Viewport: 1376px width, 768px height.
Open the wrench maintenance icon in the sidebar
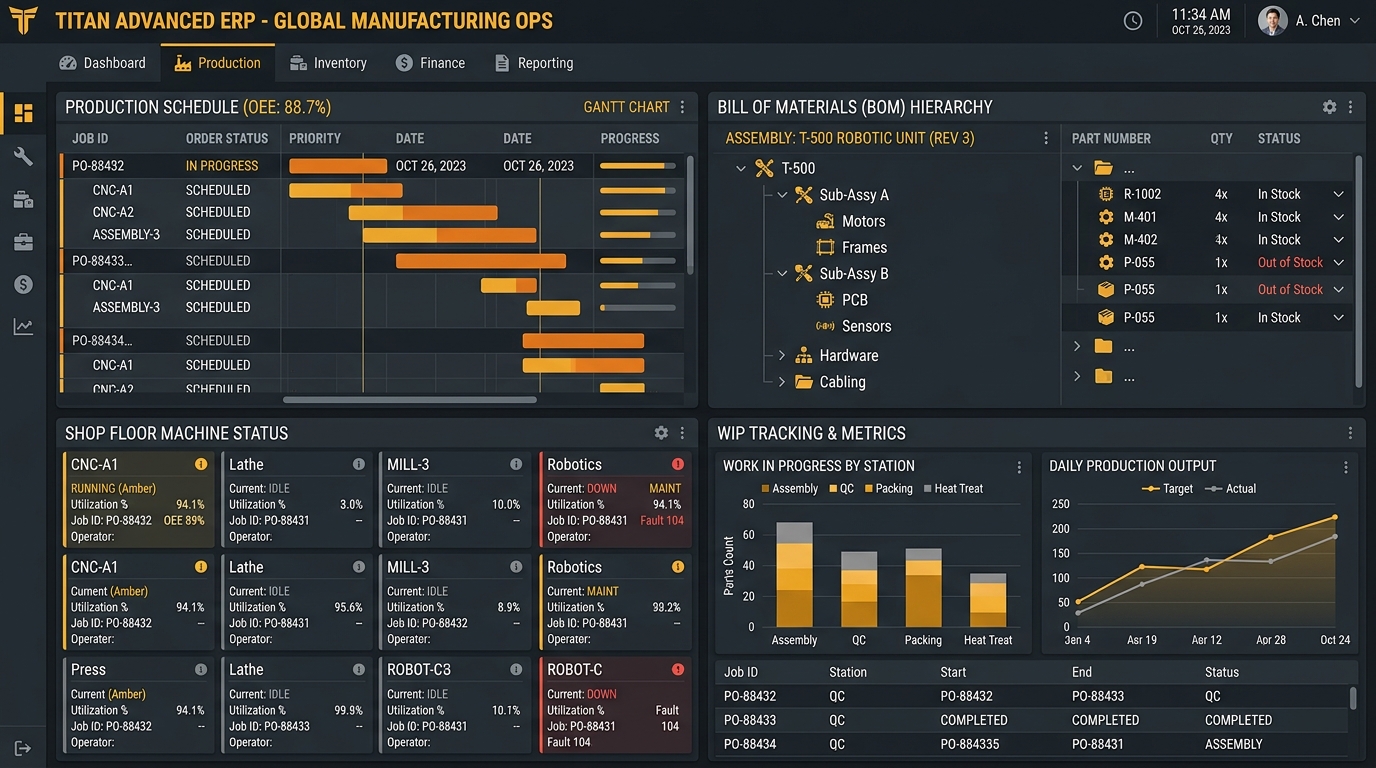click(23, 157)
